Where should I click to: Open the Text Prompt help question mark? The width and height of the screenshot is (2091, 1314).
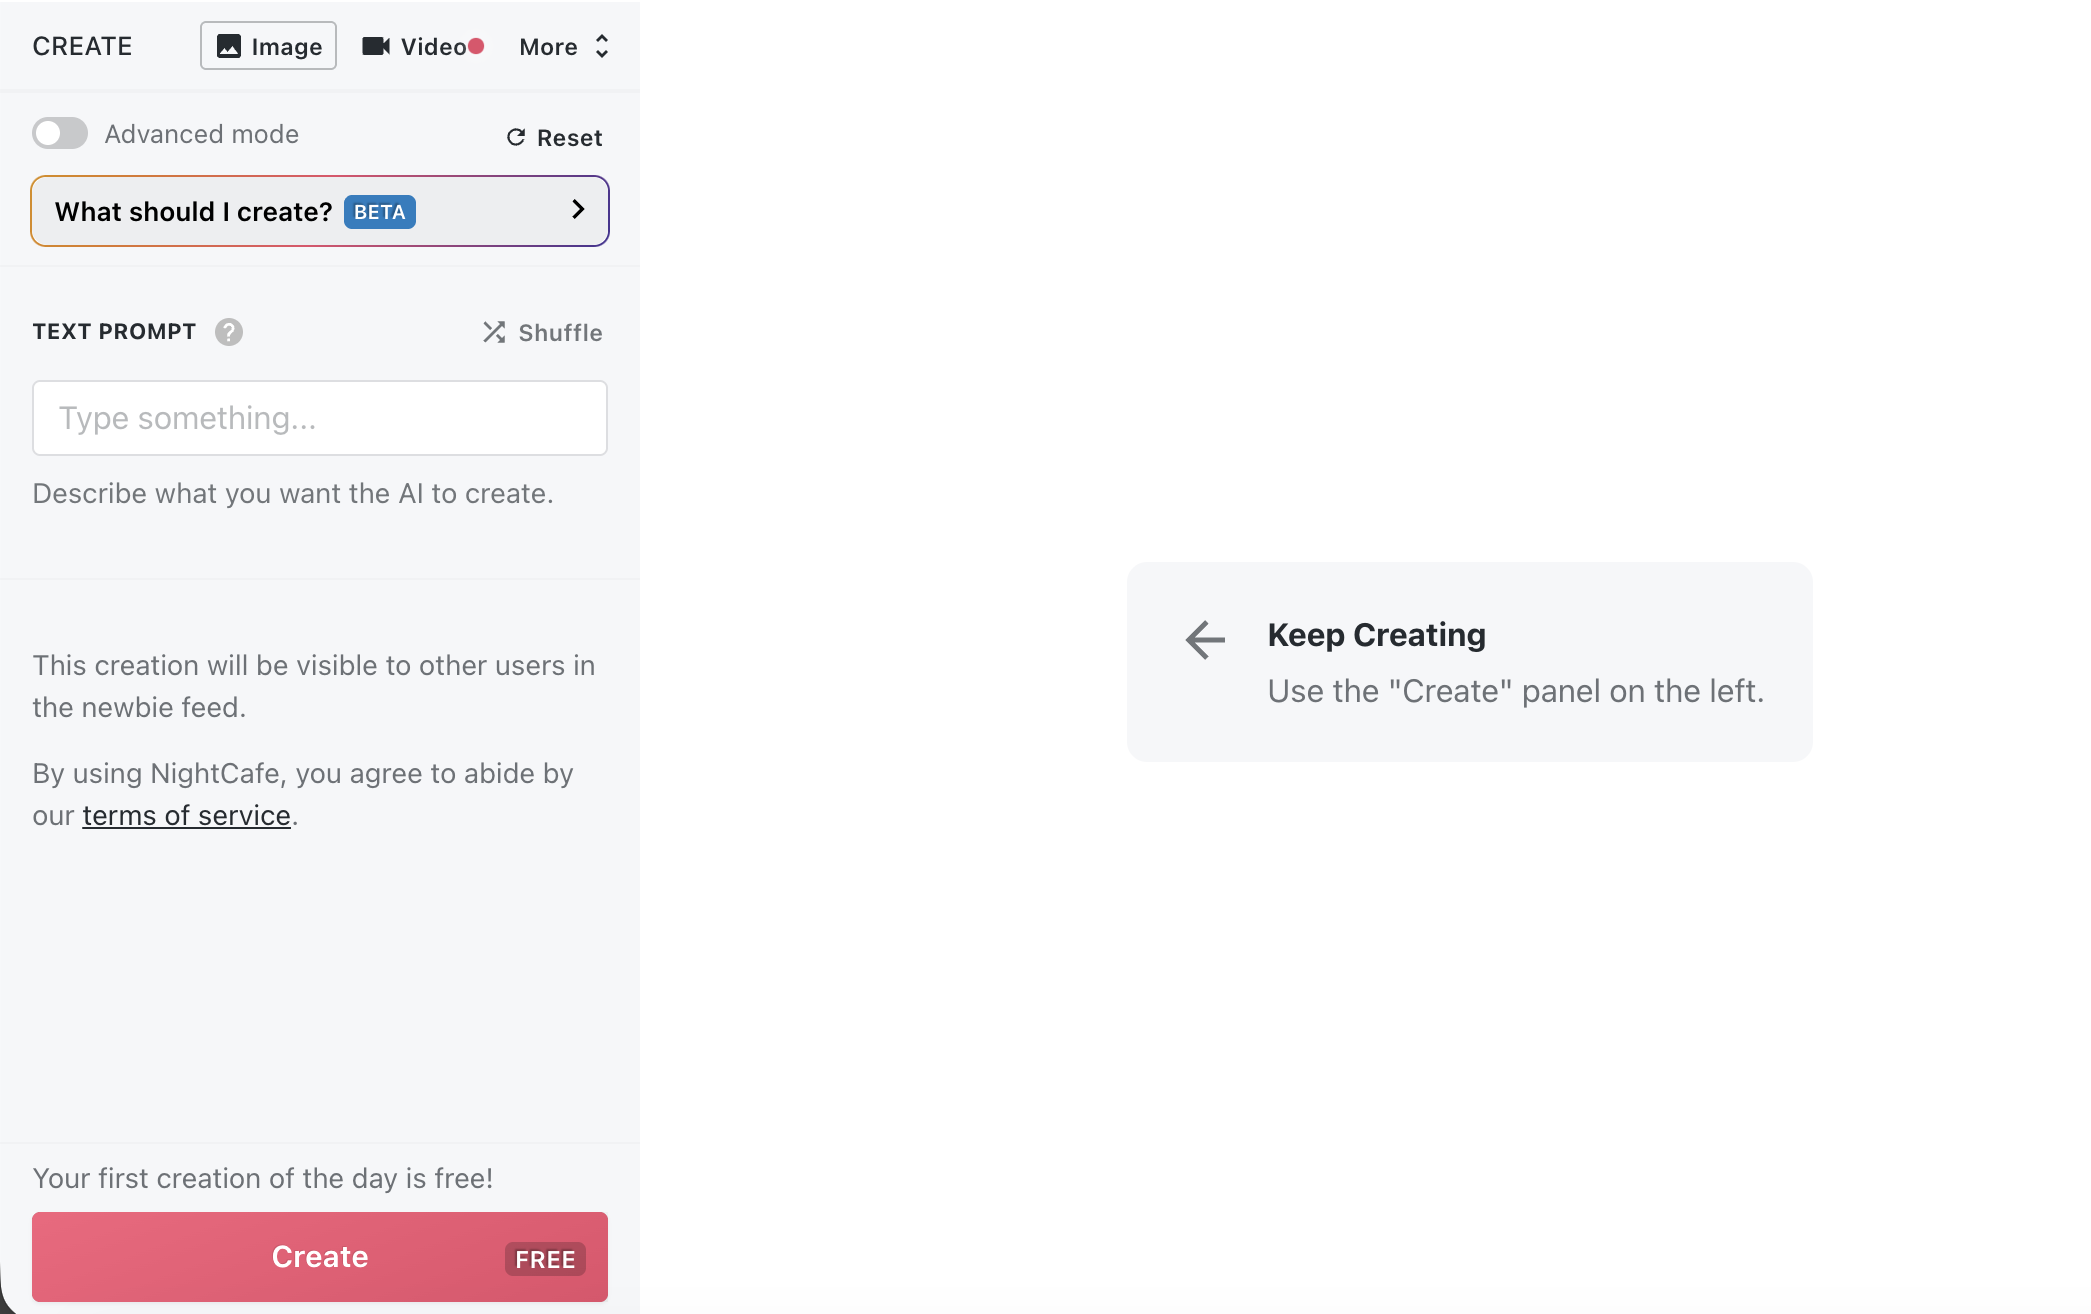point(229,332)
